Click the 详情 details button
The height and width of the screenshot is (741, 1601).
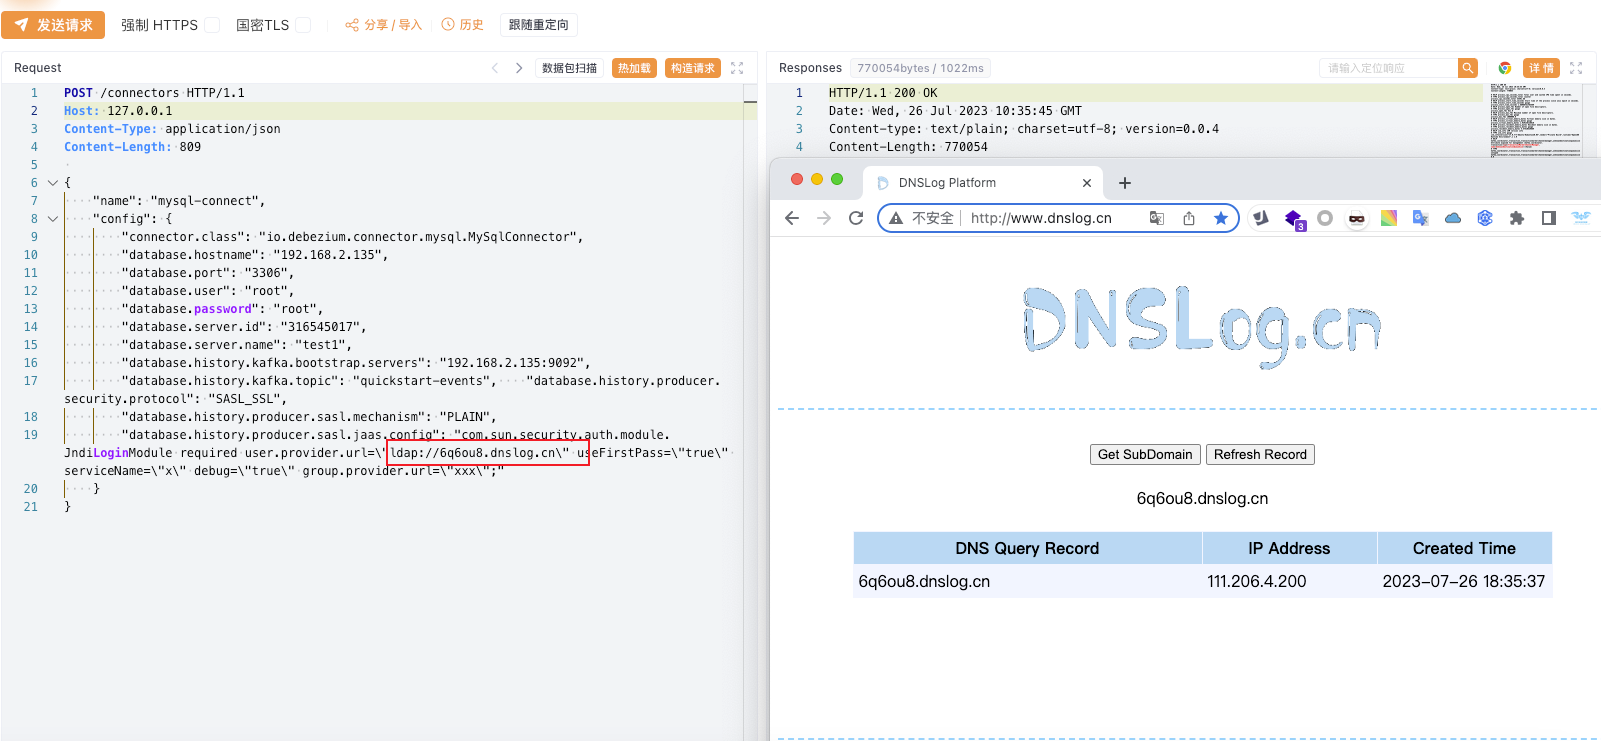tap(1541, 68)
